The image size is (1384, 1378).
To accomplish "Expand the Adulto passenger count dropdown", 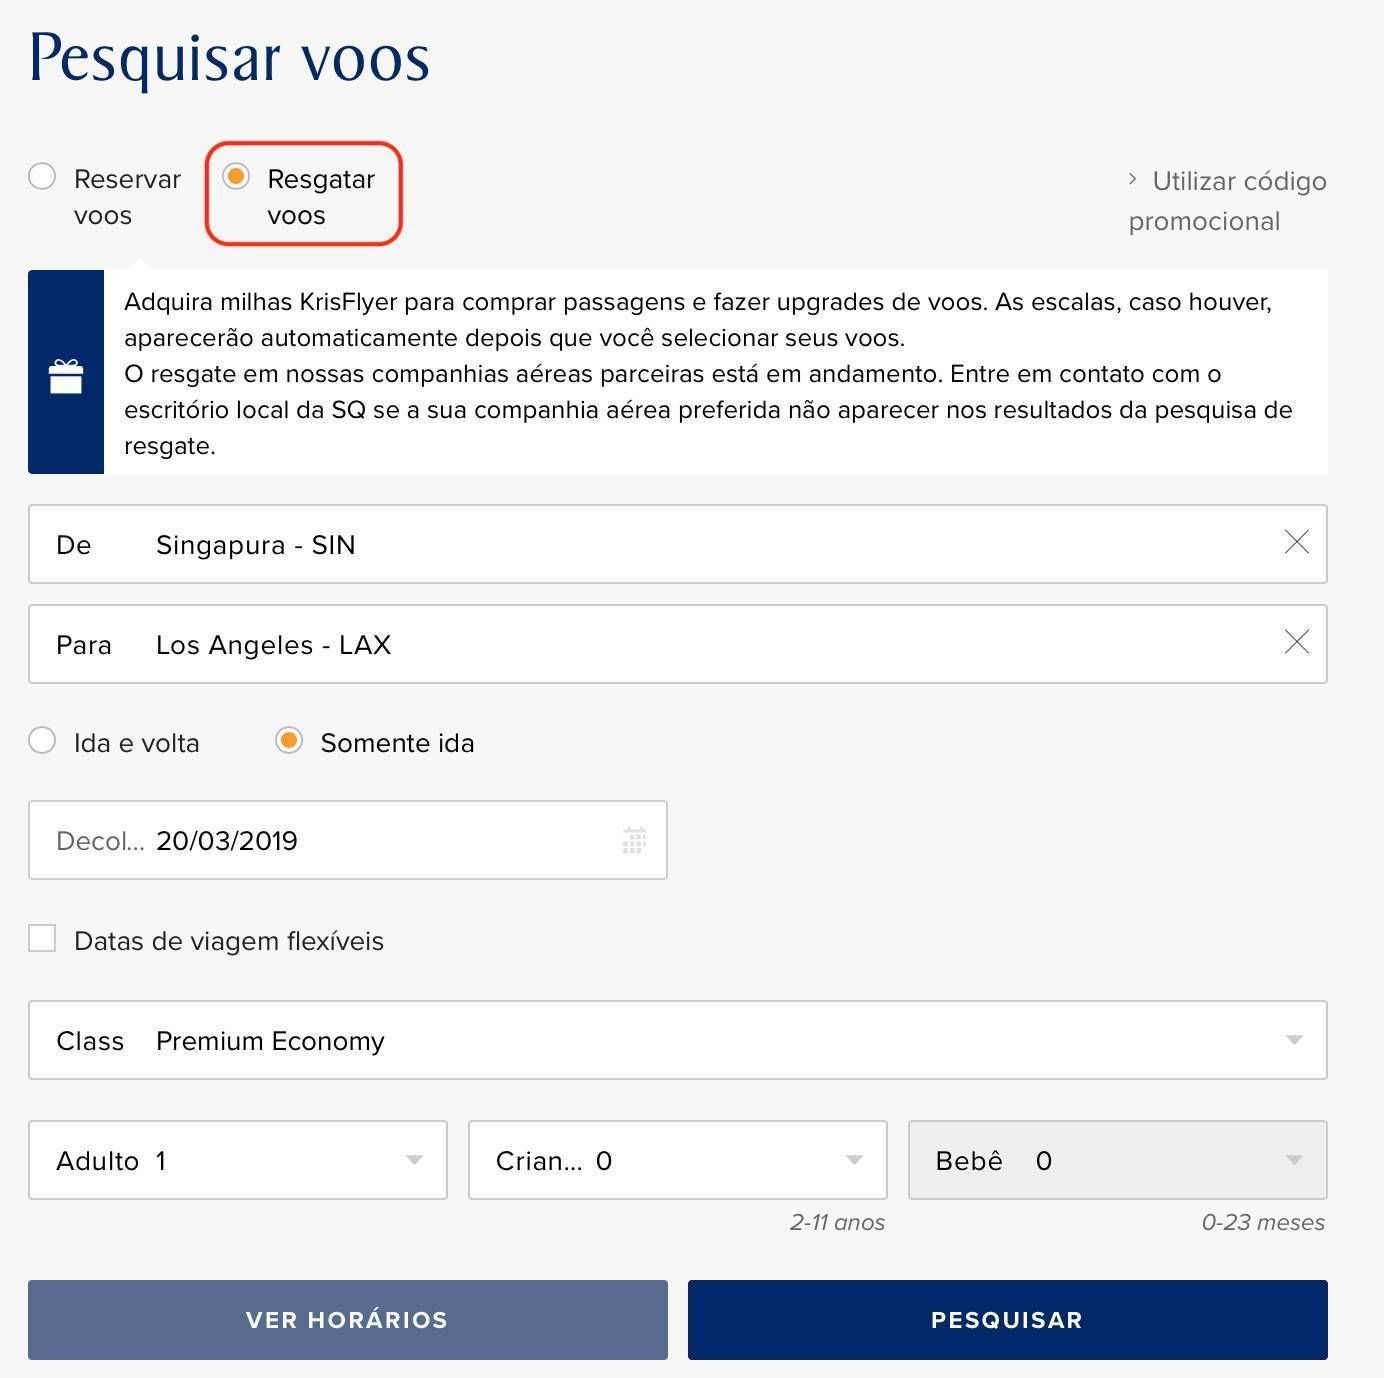I will [x=238, y=1160].
